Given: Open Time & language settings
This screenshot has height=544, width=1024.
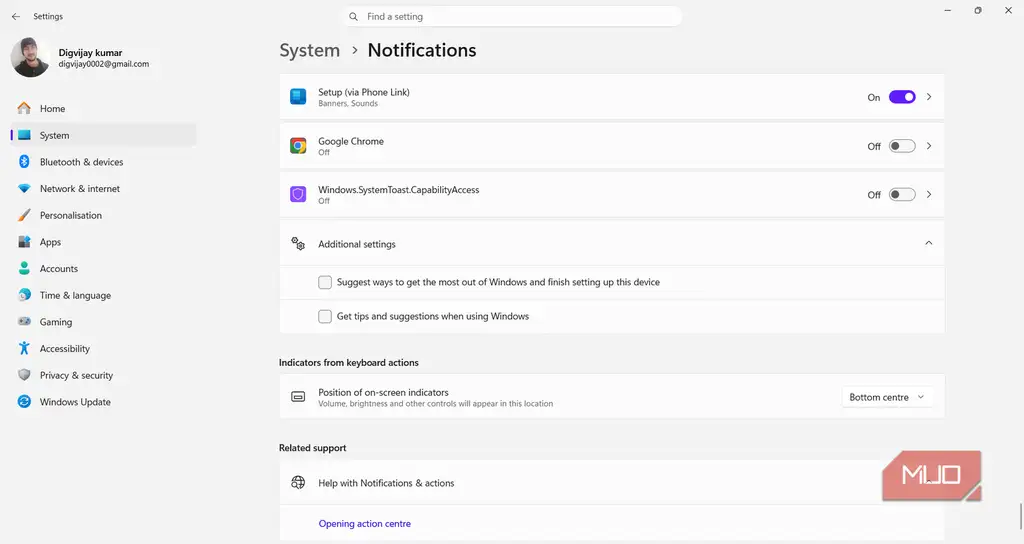Looking at the screenshot, I should coord(104,295).
